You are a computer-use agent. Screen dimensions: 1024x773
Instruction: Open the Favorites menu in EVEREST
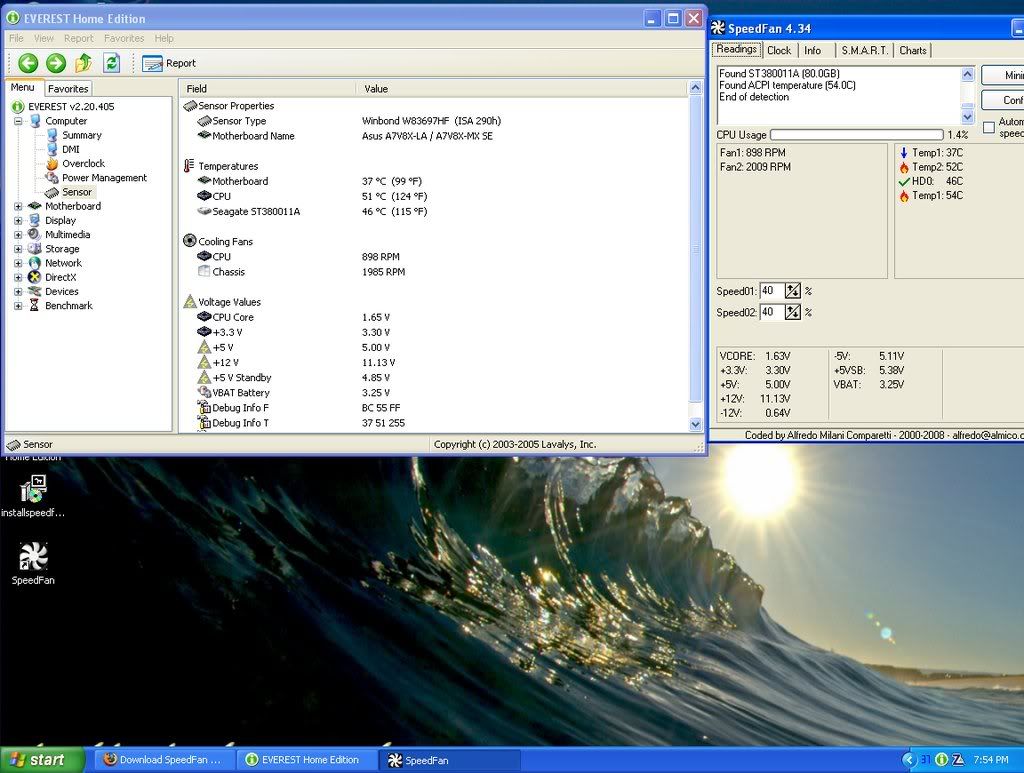click(x=124, y=39)
